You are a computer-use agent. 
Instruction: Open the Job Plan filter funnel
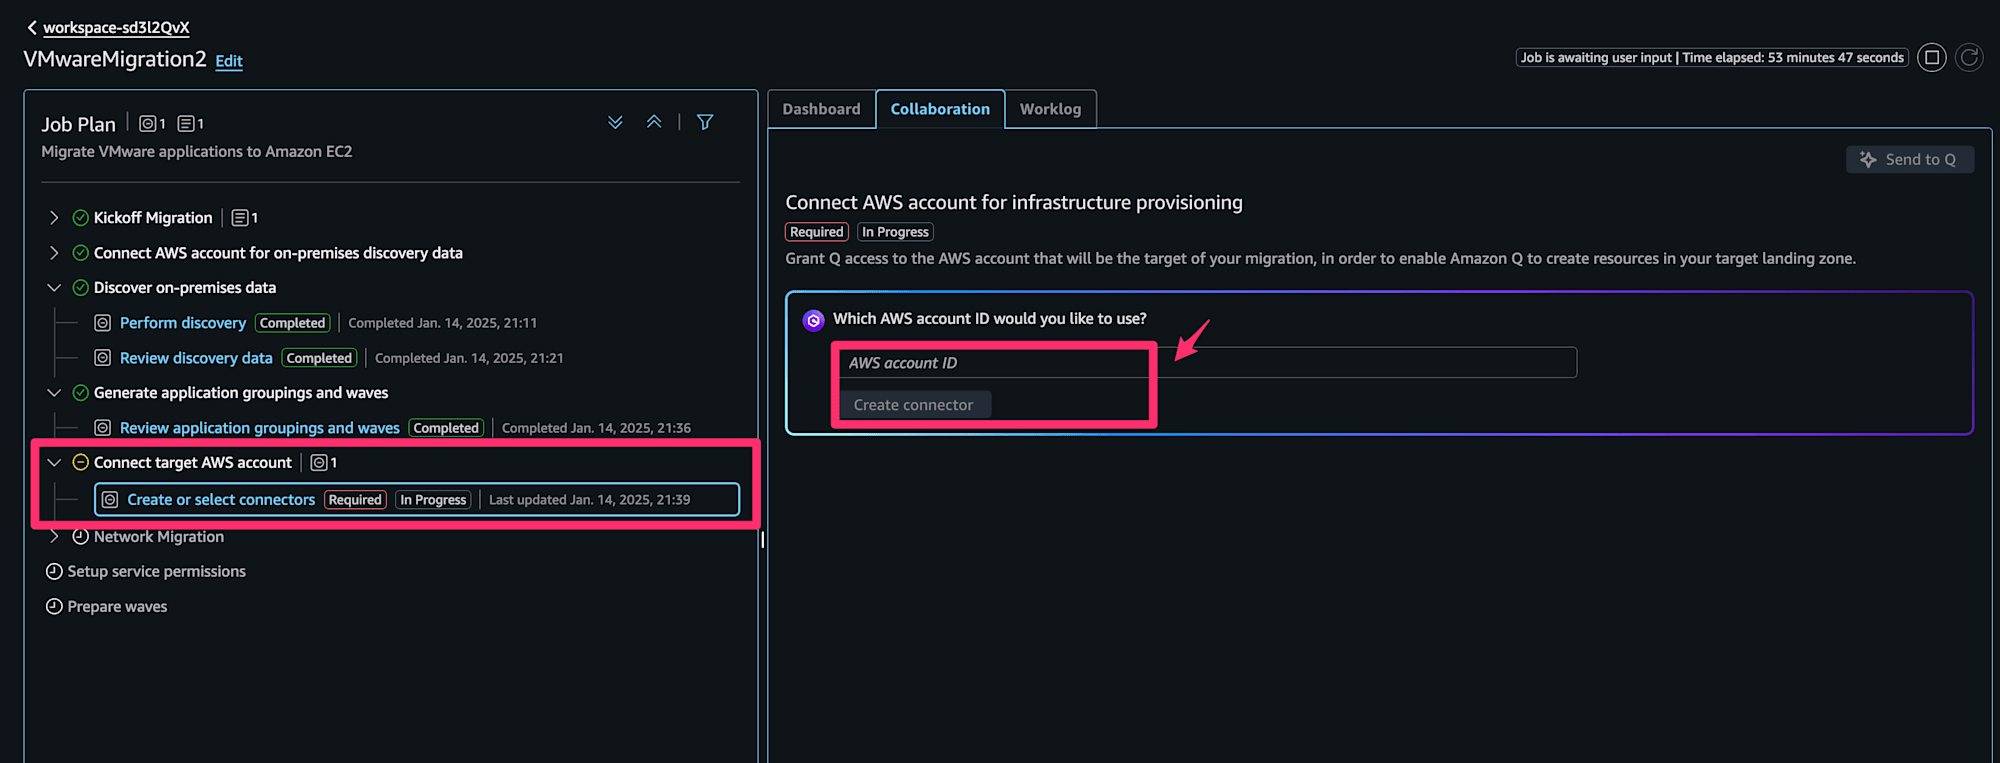click(705, 122)
